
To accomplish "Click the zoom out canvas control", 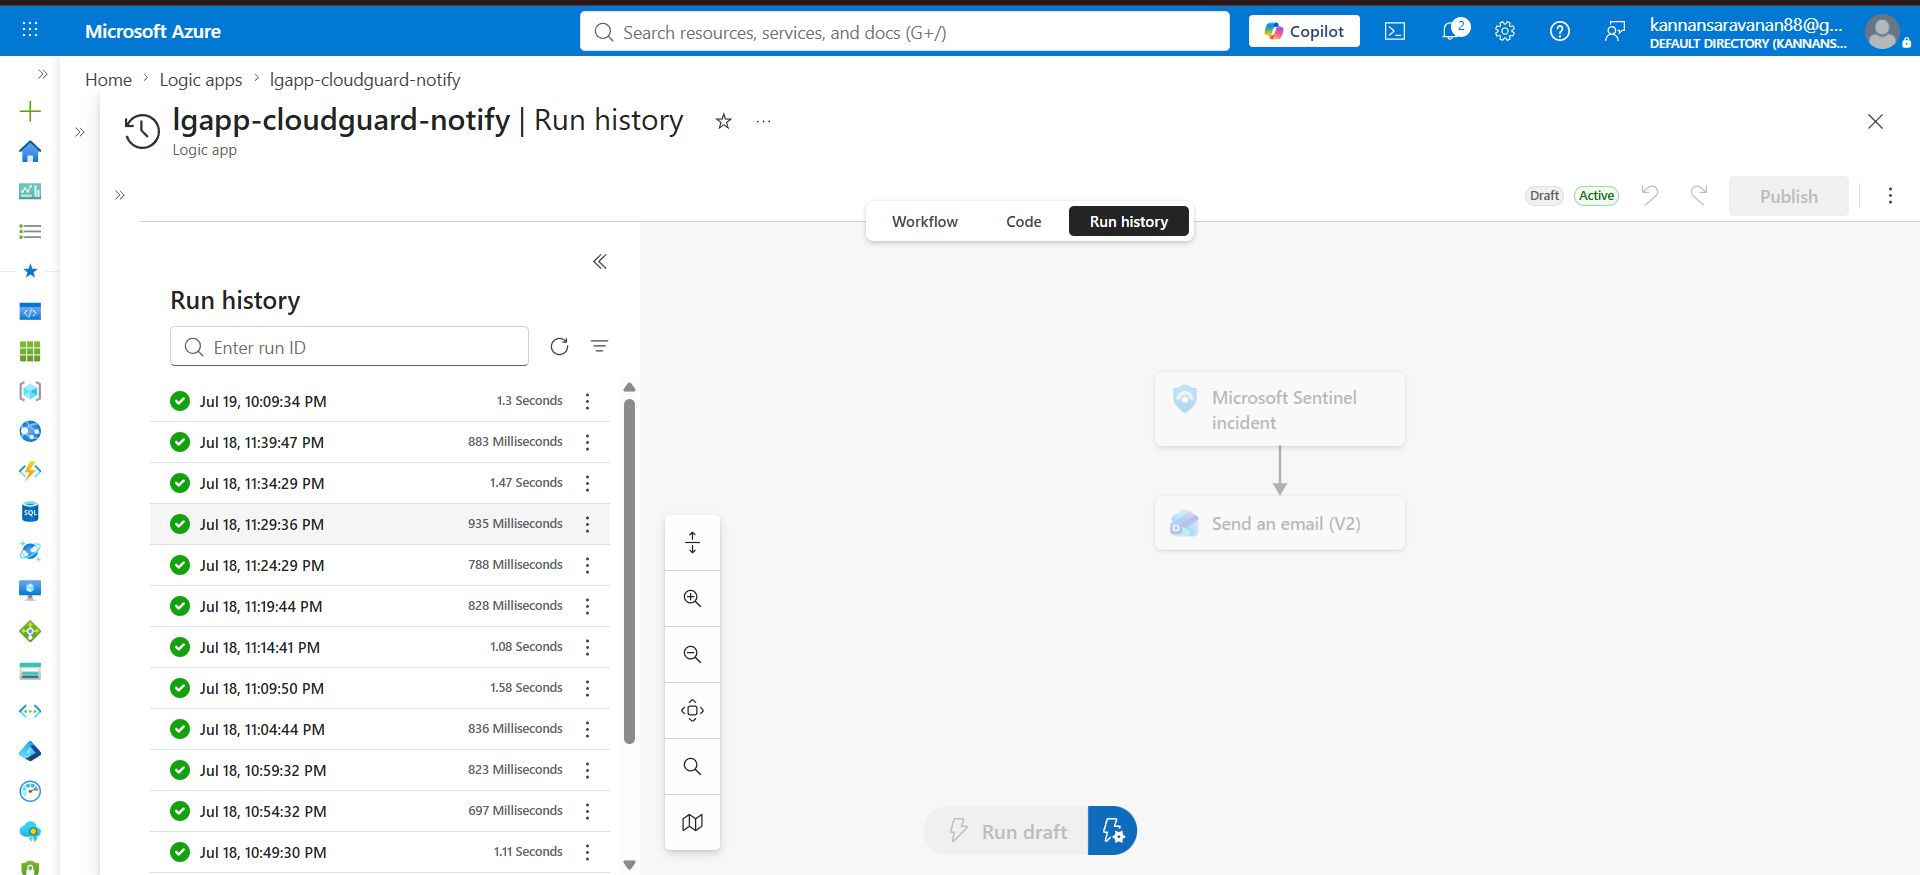I will (x=692, y=654).
